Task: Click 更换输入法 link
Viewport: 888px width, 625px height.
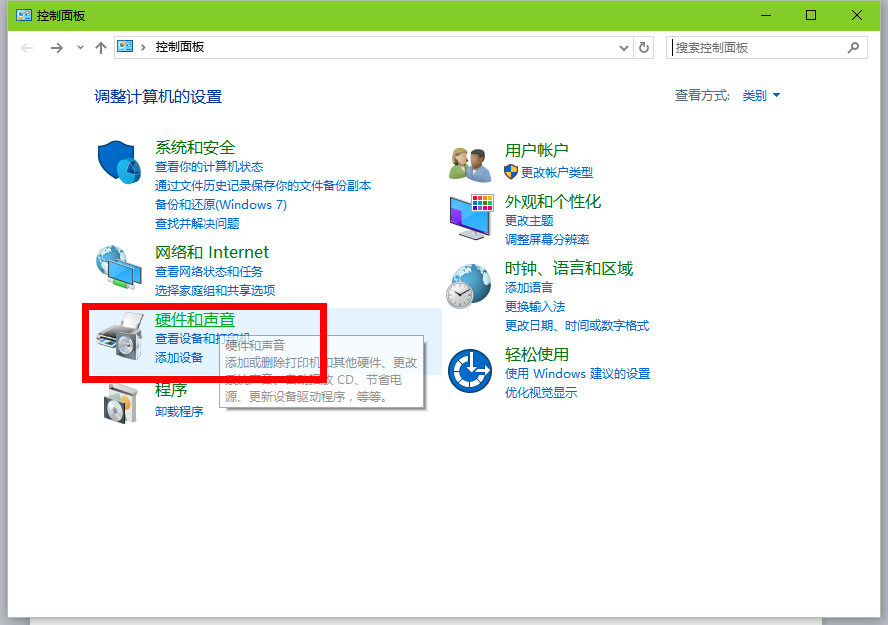Action: (535, 307)
